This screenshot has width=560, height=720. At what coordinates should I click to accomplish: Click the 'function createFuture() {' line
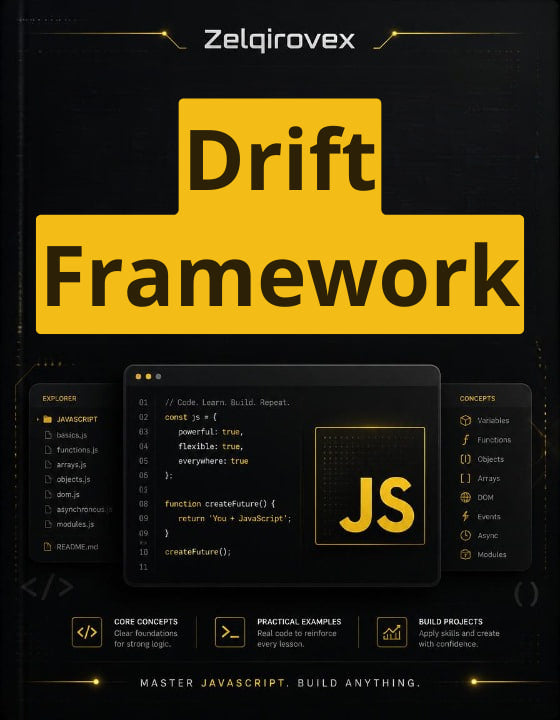tap(220, 504)
